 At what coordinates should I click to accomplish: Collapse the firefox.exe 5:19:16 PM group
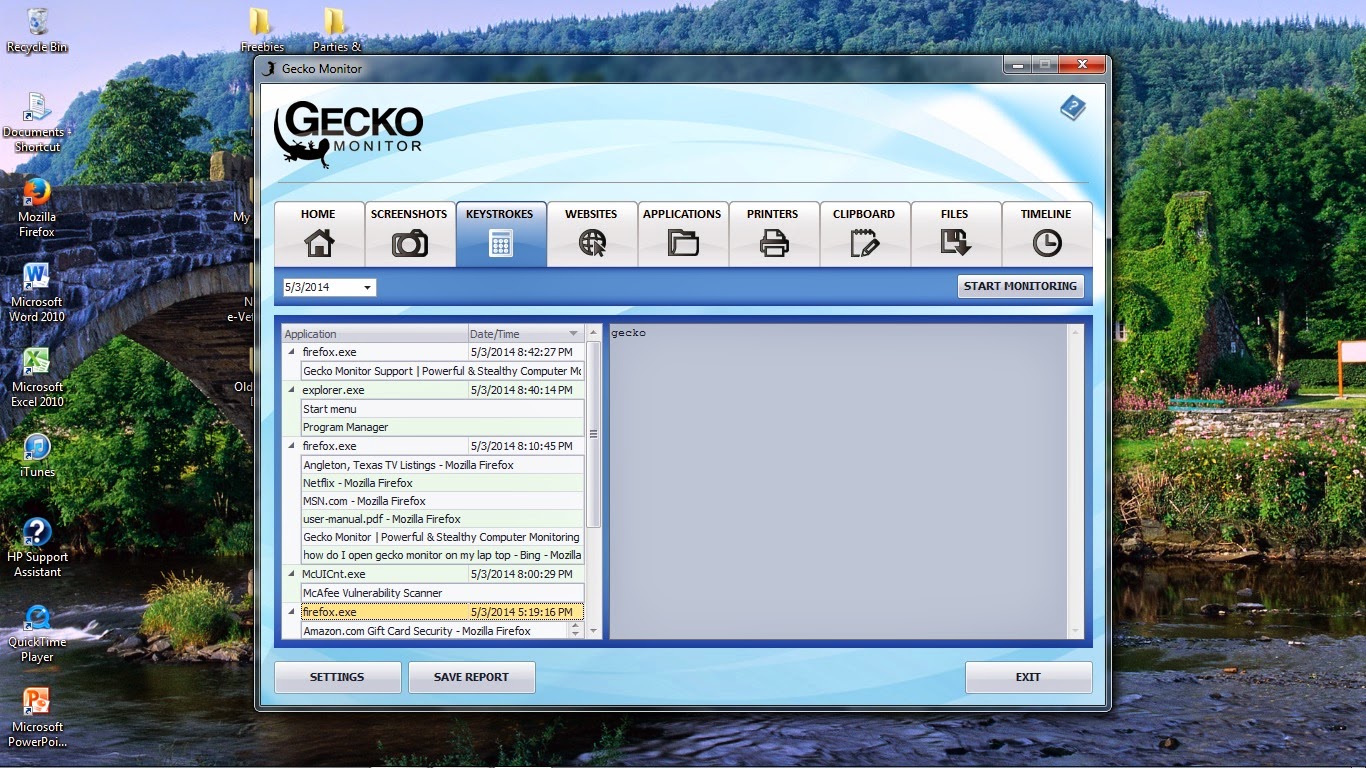coord(292,612)
